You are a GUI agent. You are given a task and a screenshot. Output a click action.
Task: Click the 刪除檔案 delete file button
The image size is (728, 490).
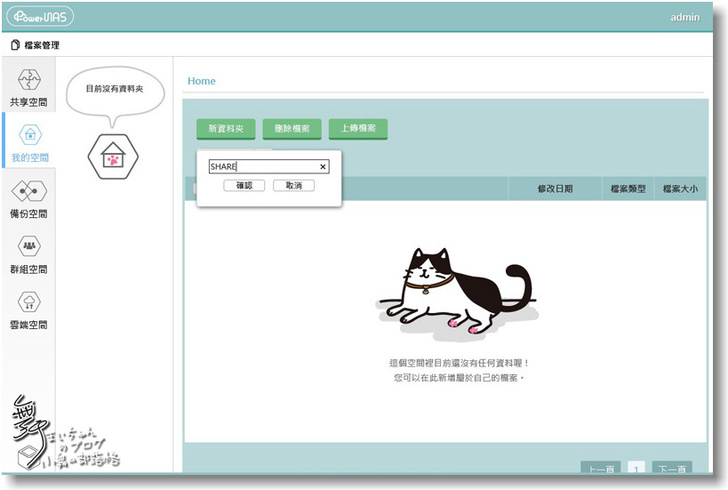click(292, 129)
